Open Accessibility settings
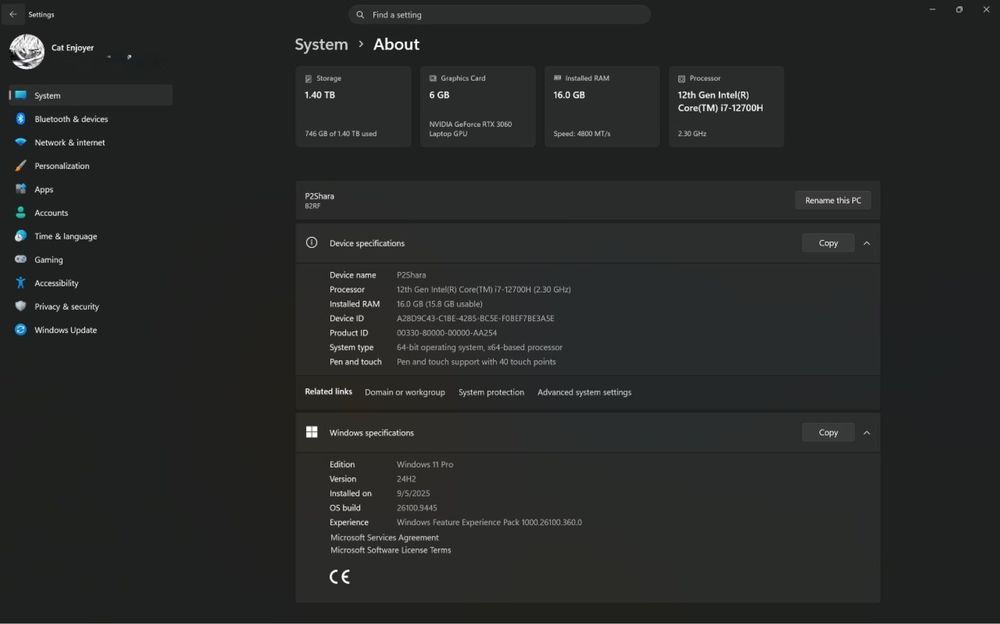 pos(91,283)
